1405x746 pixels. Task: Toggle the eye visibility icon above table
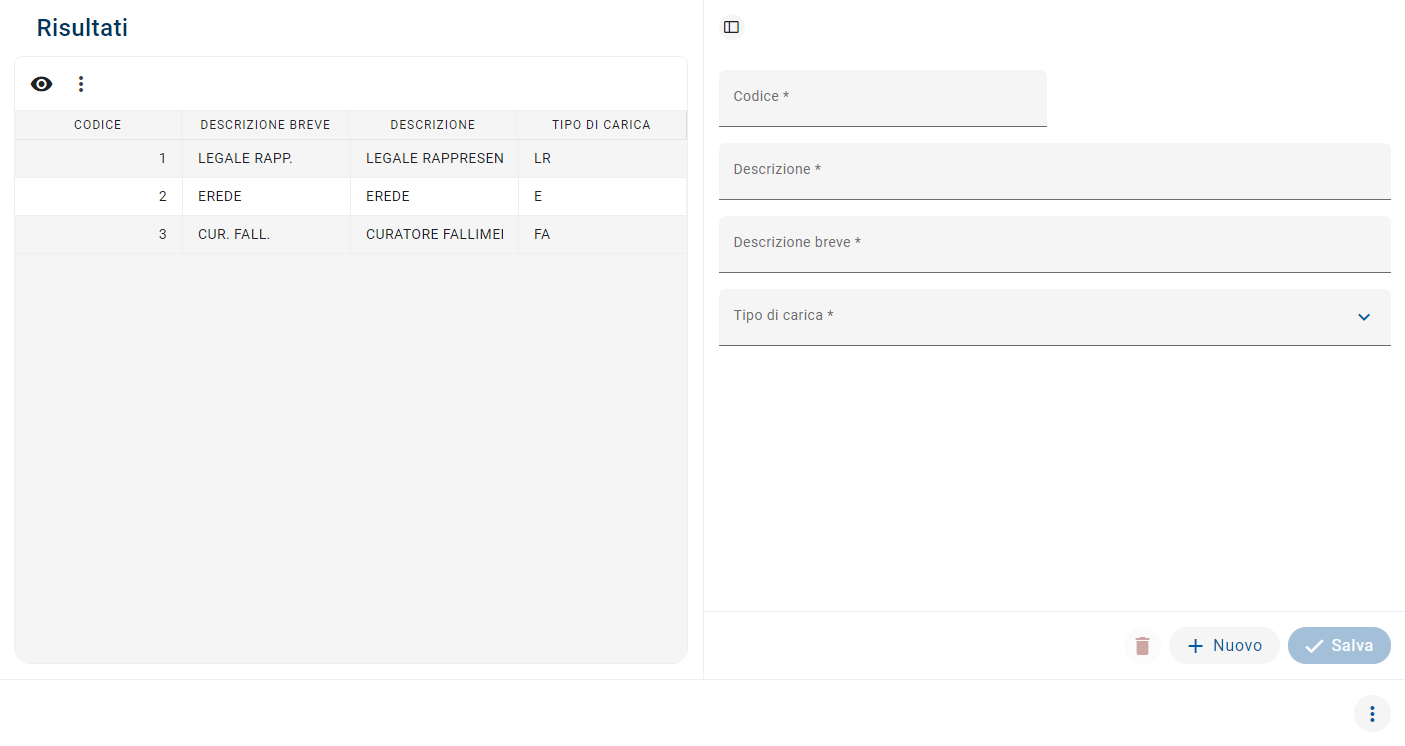(41, 84)
